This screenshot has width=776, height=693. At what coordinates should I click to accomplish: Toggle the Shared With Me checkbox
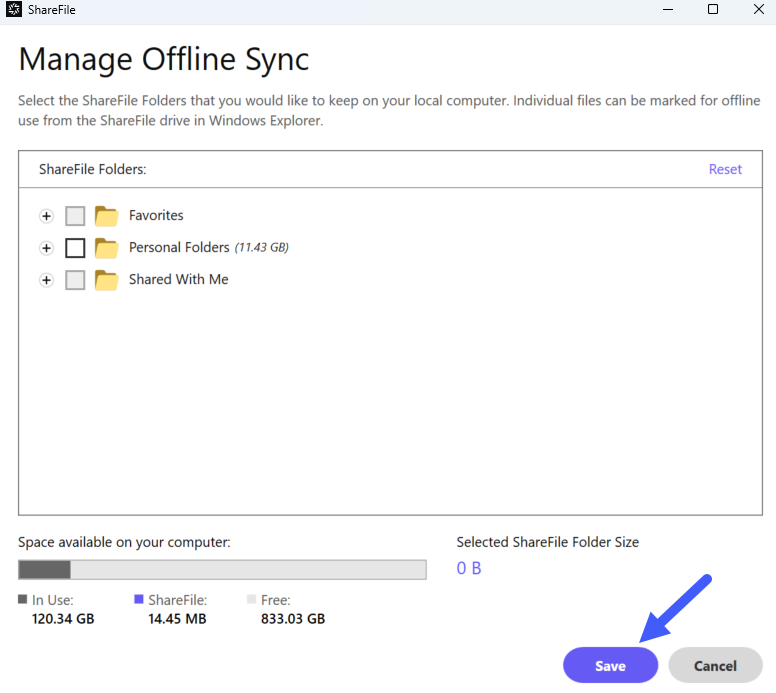(75, 280)
